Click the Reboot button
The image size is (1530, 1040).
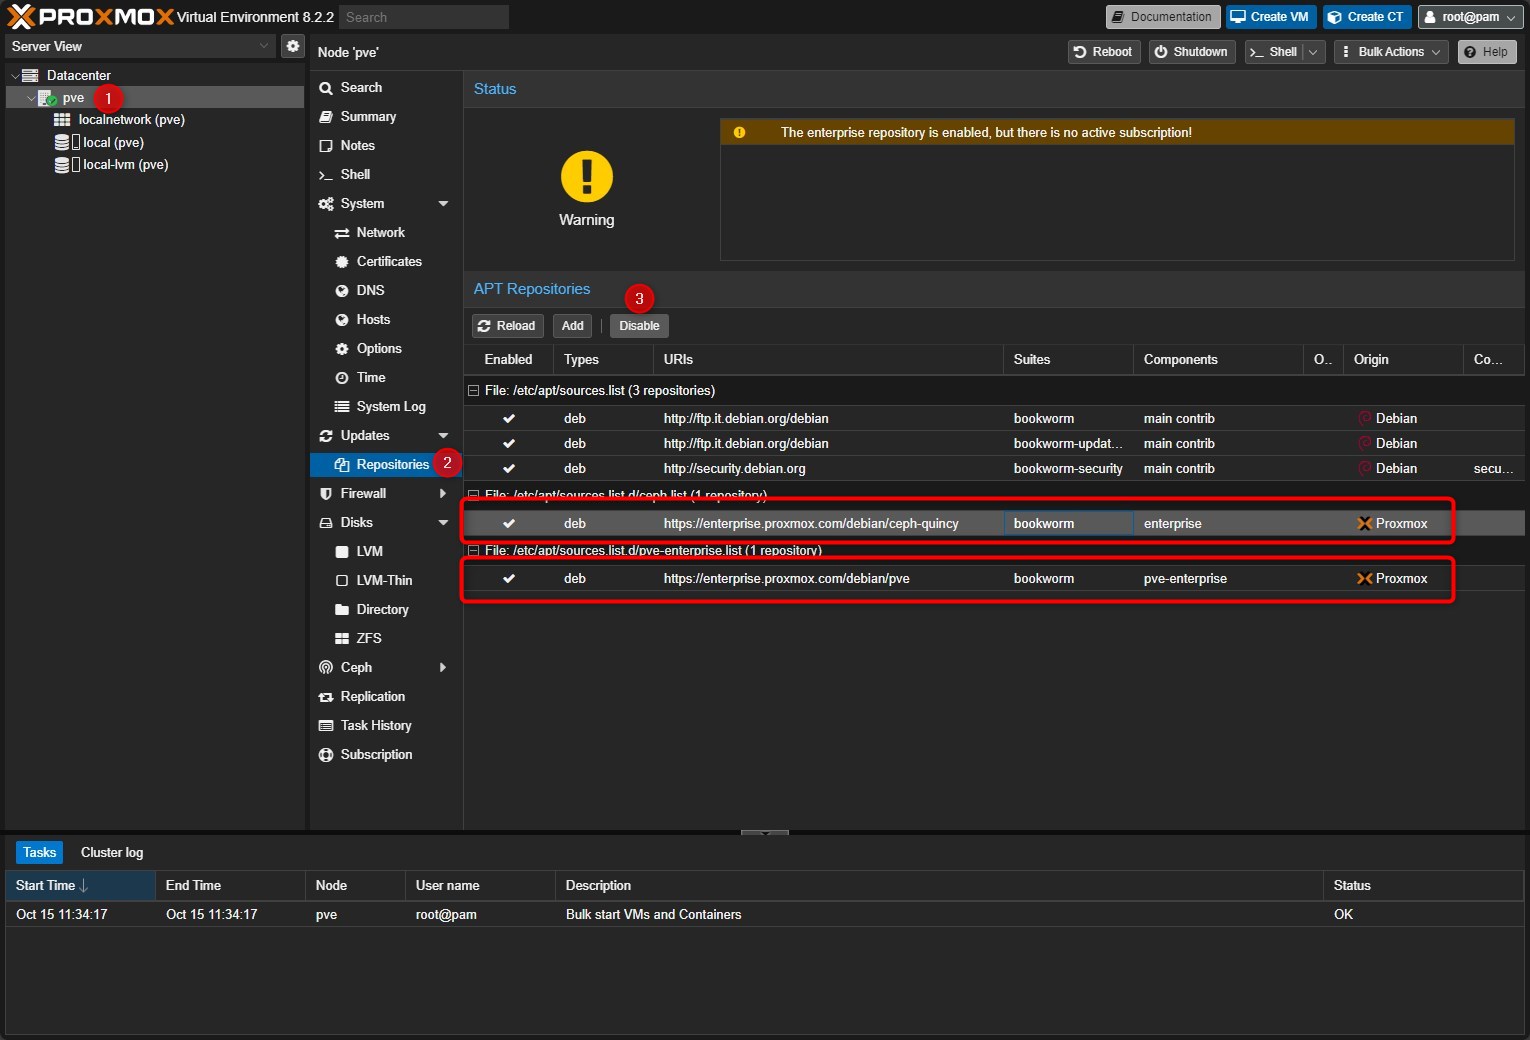1104,52
